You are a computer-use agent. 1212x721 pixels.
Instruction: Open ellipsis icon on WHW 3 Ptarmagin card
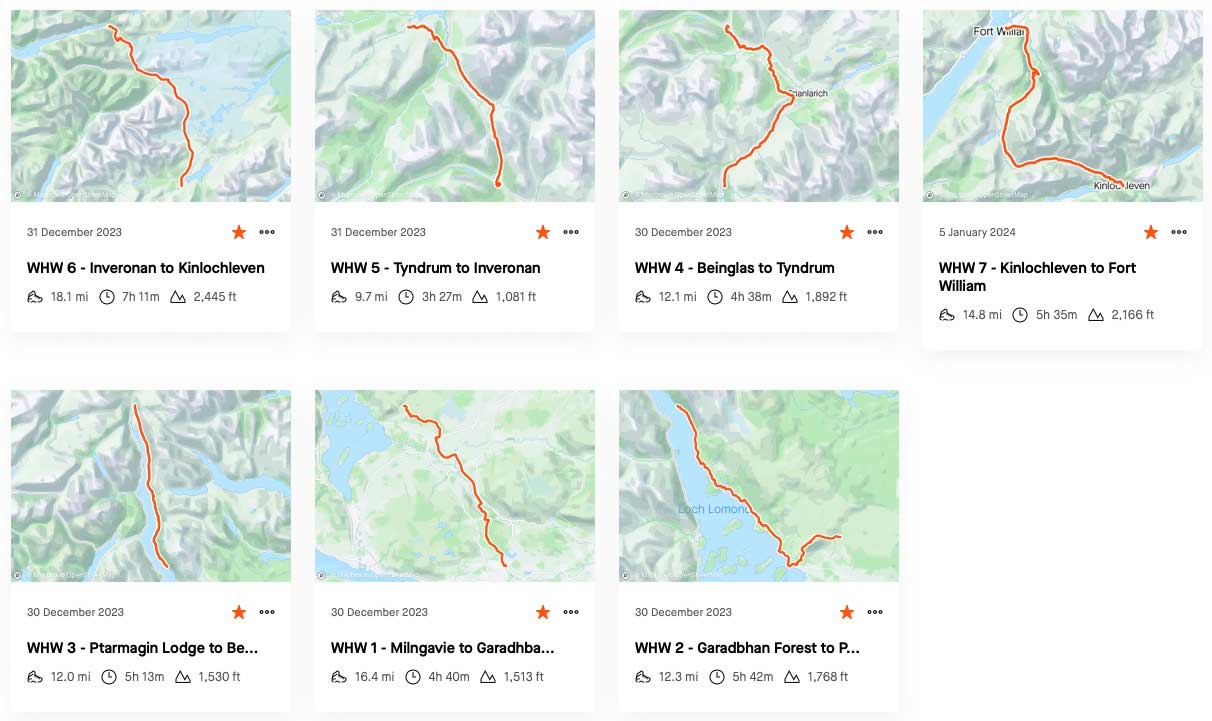267,612
